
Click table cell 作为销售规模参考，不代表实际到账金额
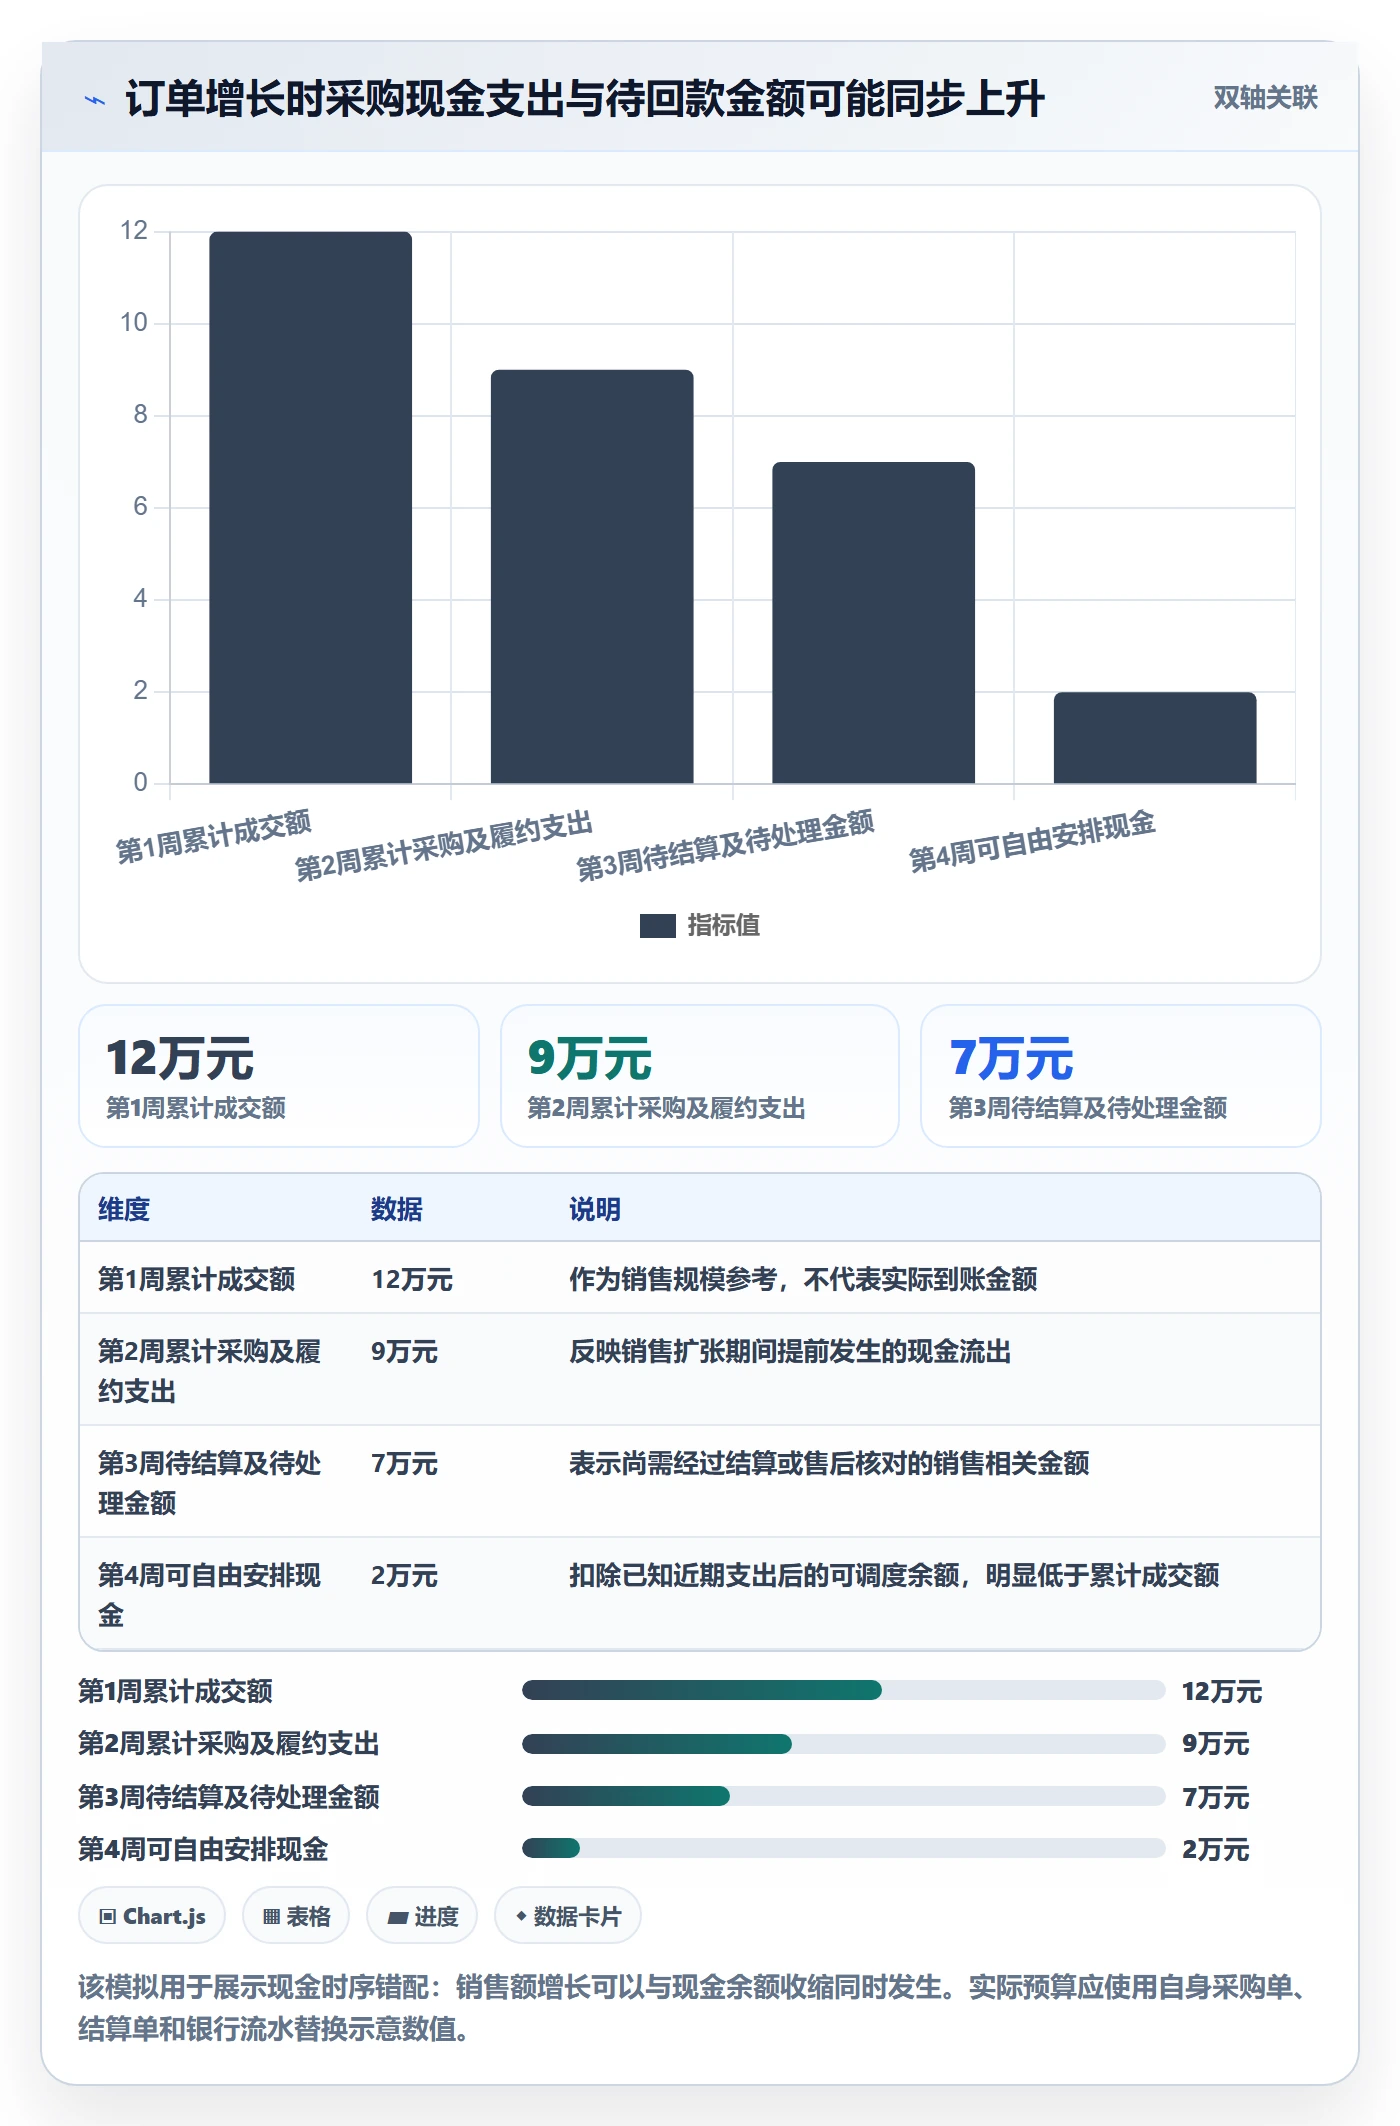pyautogui.click(x=803, y=1279)
